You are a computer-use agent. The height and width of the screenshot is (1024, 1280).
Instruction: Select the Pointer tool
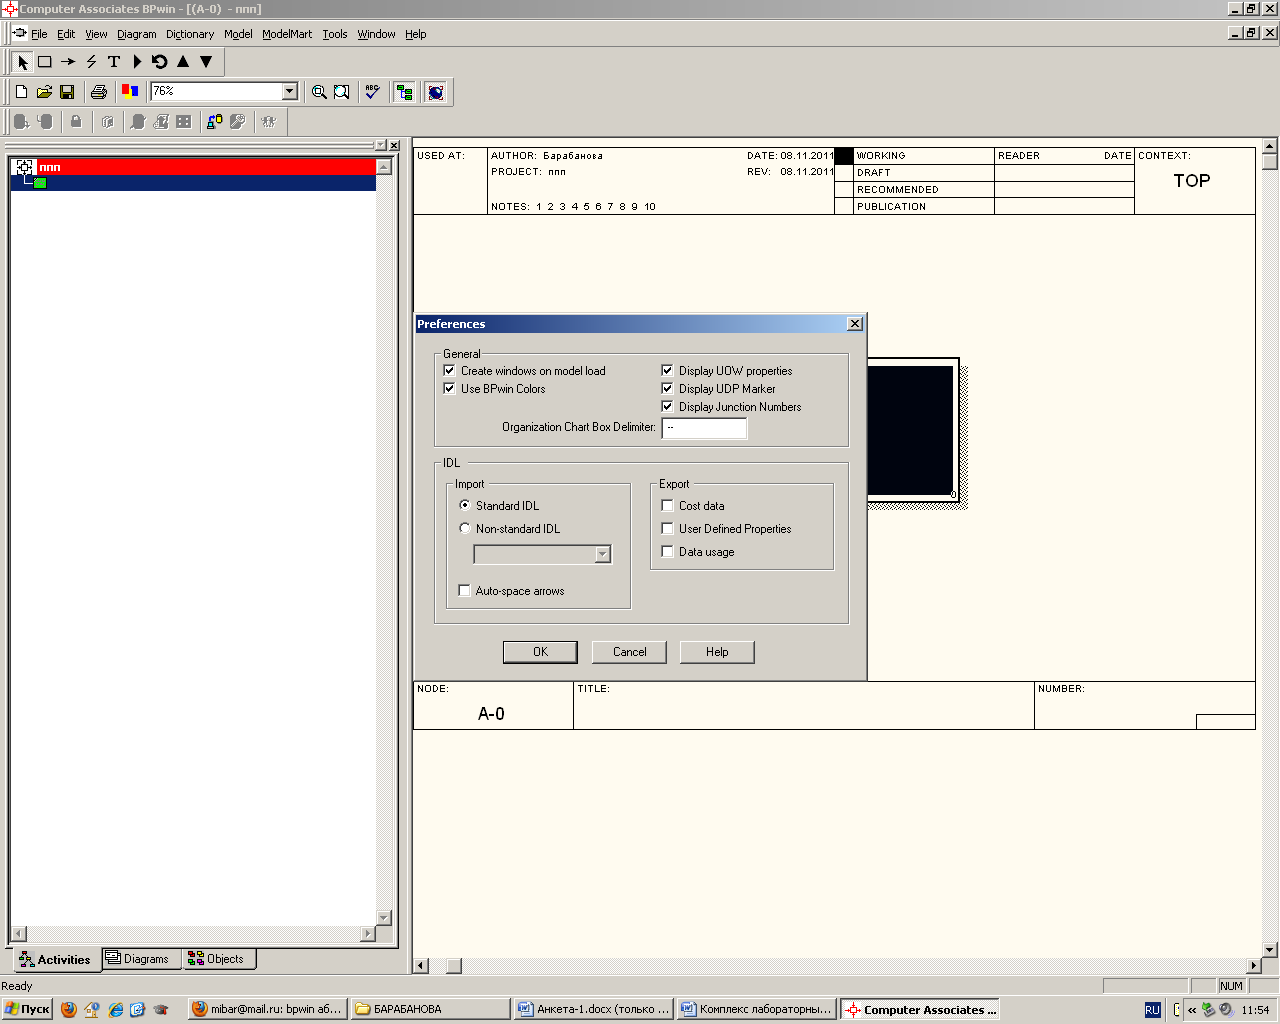pyautogui.click(x=23, y=62)
